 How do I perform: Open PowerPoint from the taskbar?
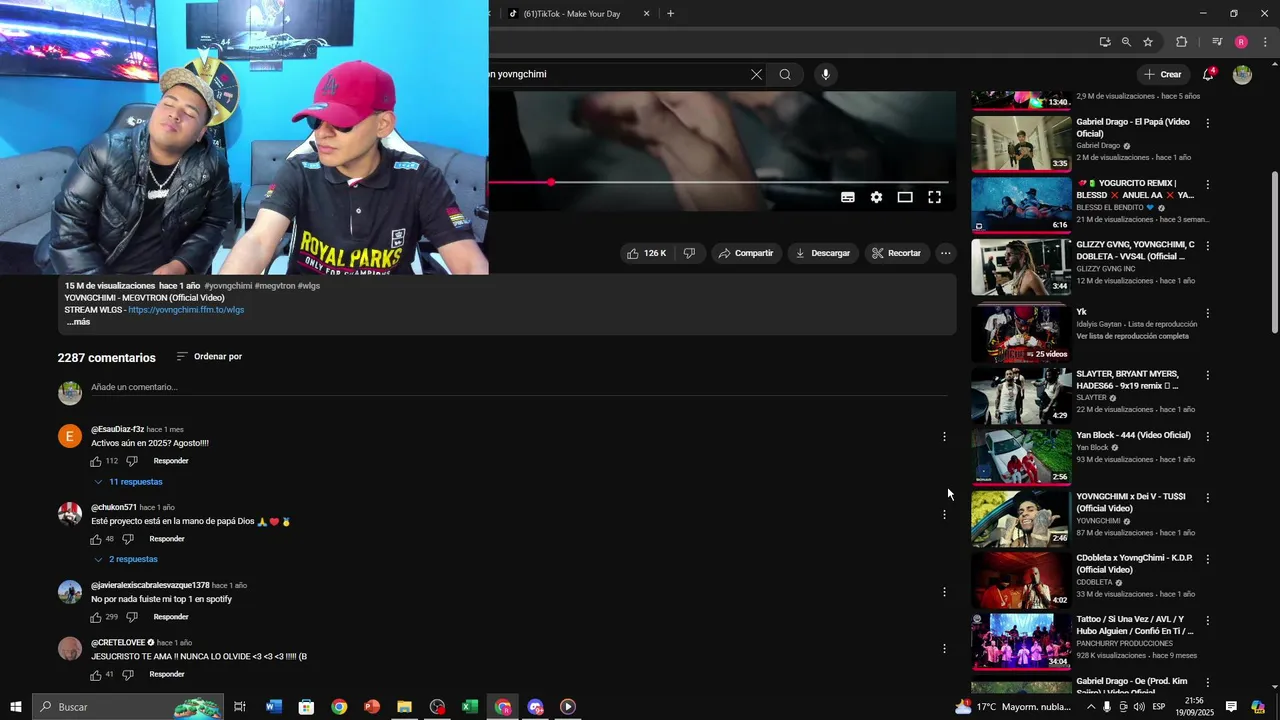click(x=372, y=707)
